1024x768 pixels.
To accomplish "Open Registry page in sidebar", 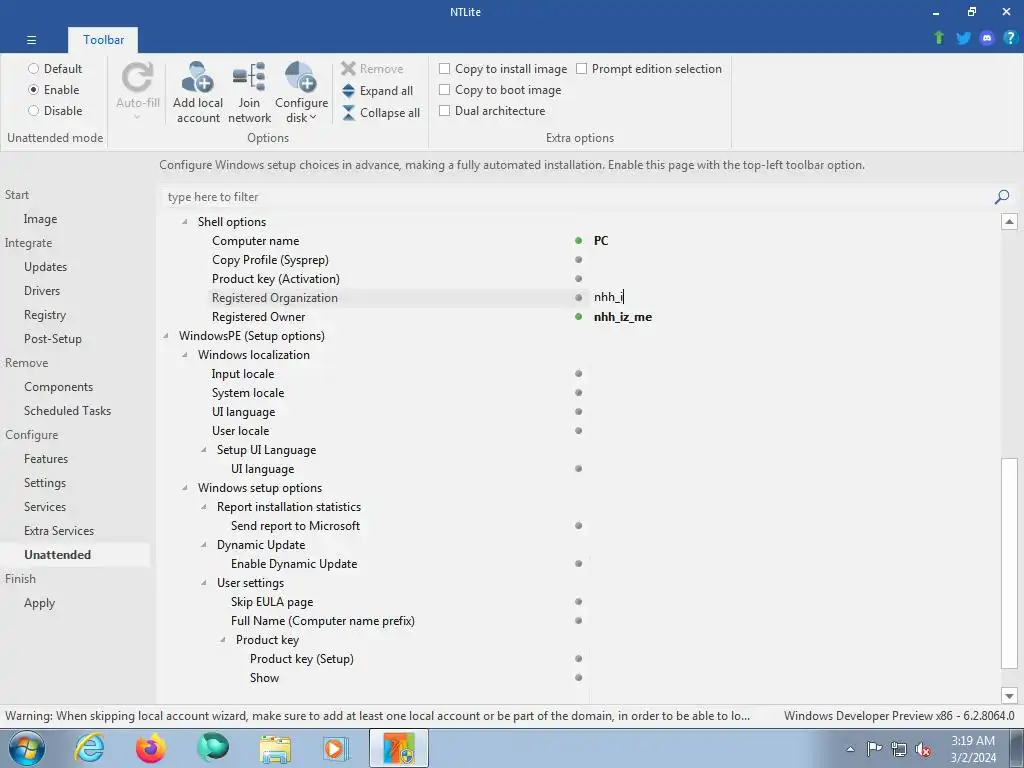I will 44,315.
